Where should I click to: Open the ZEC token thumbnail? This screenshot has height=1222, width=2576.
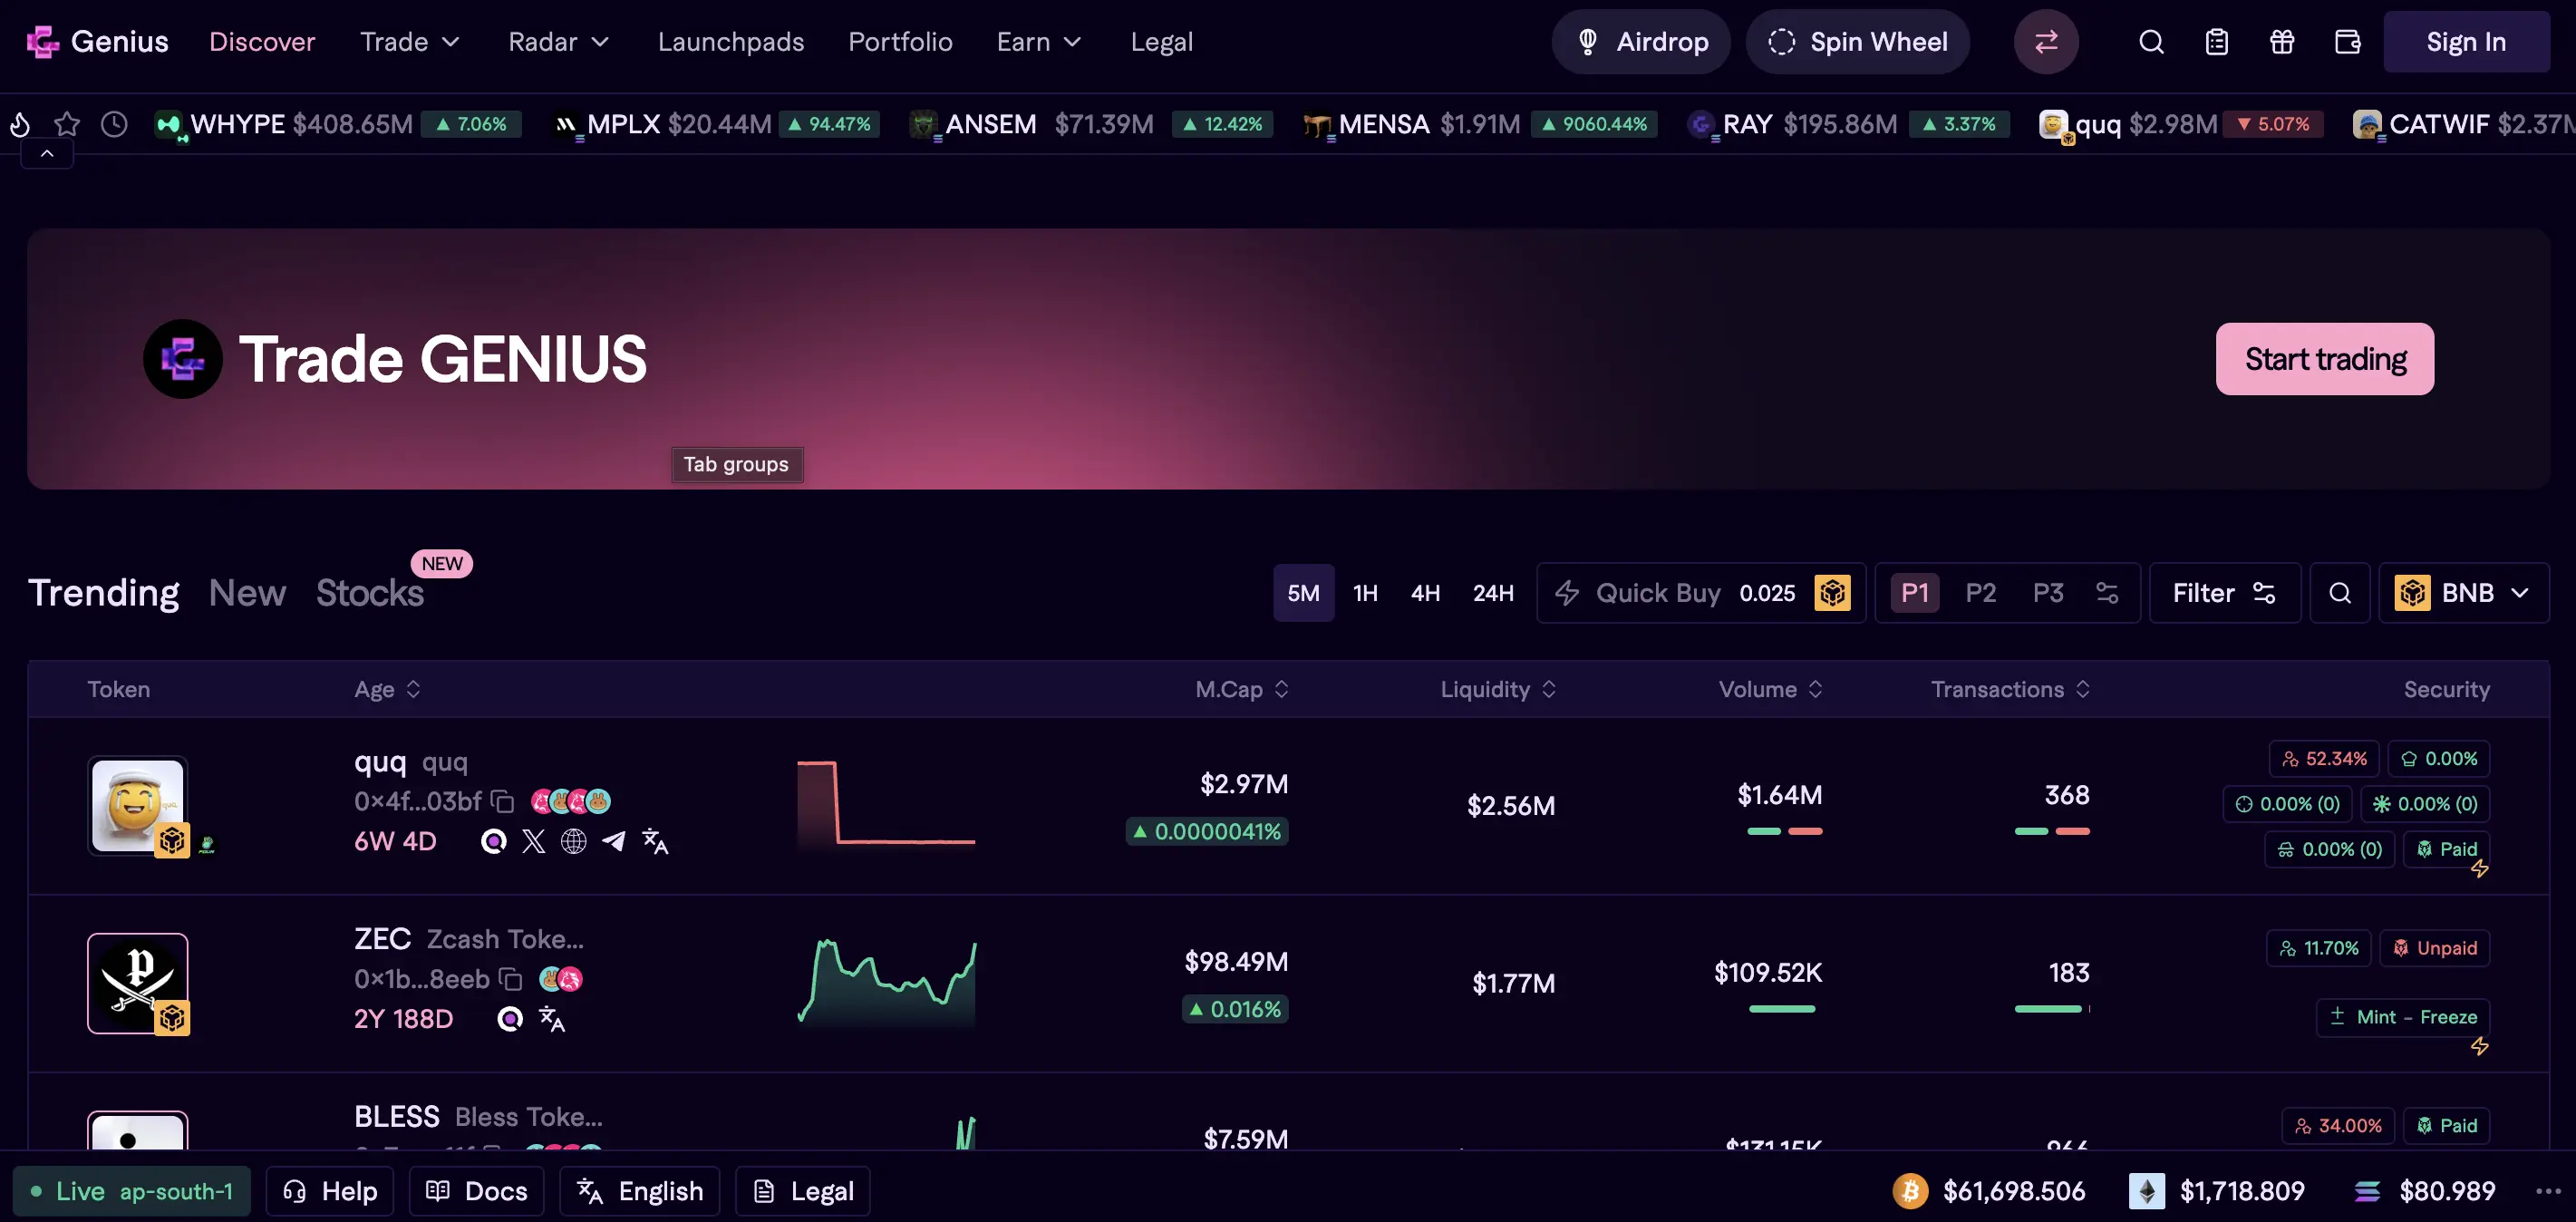[x=138, y=983]
